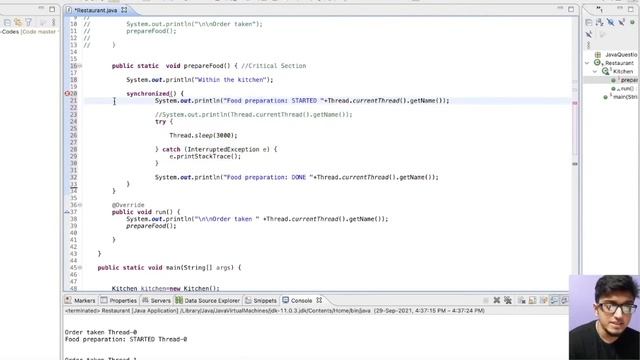The height and width of the screenshot is (360, 640).
Task: Maximize the Outline panel
Action: [x=631, y=9]
